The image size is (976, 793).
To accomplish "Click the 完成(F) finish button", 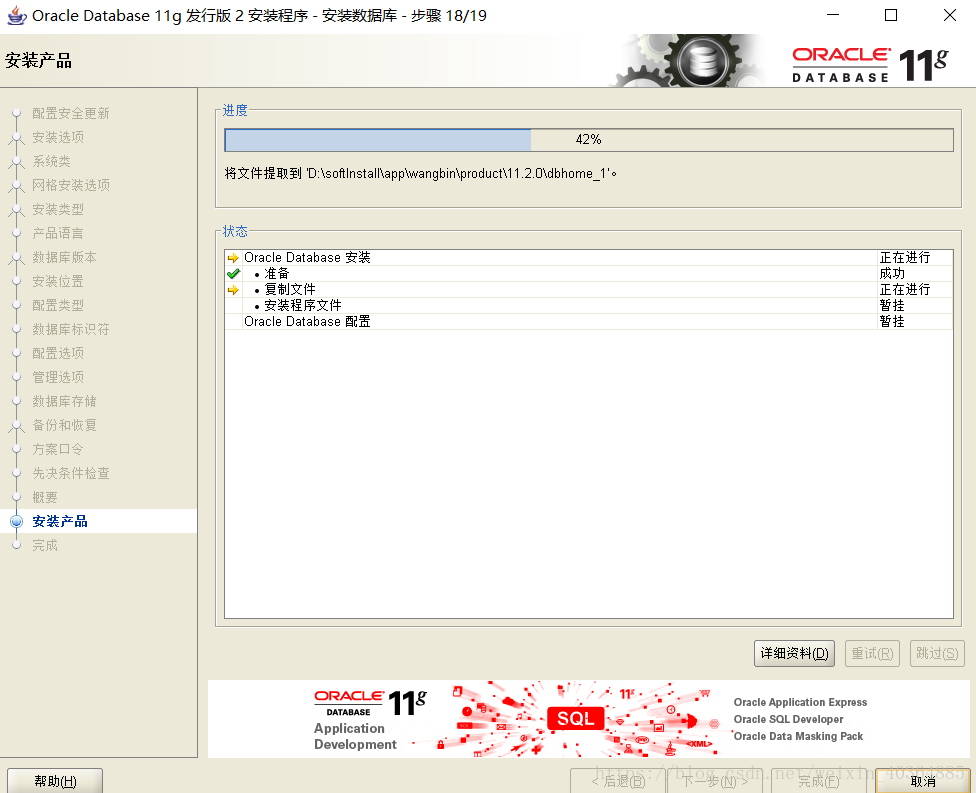I will pyautogui.click(x=819, y=781).
